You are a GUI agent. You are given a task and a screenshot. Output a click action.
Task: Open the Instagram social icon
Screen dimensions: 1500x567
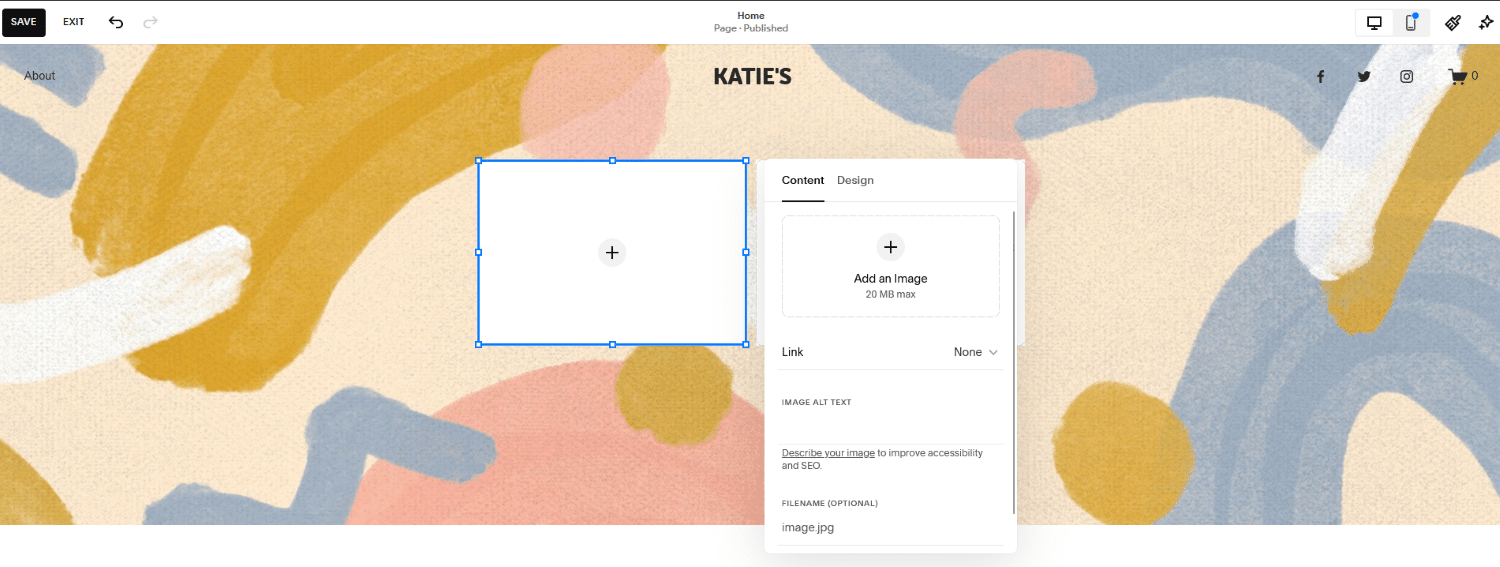(x=1406, y=76)
